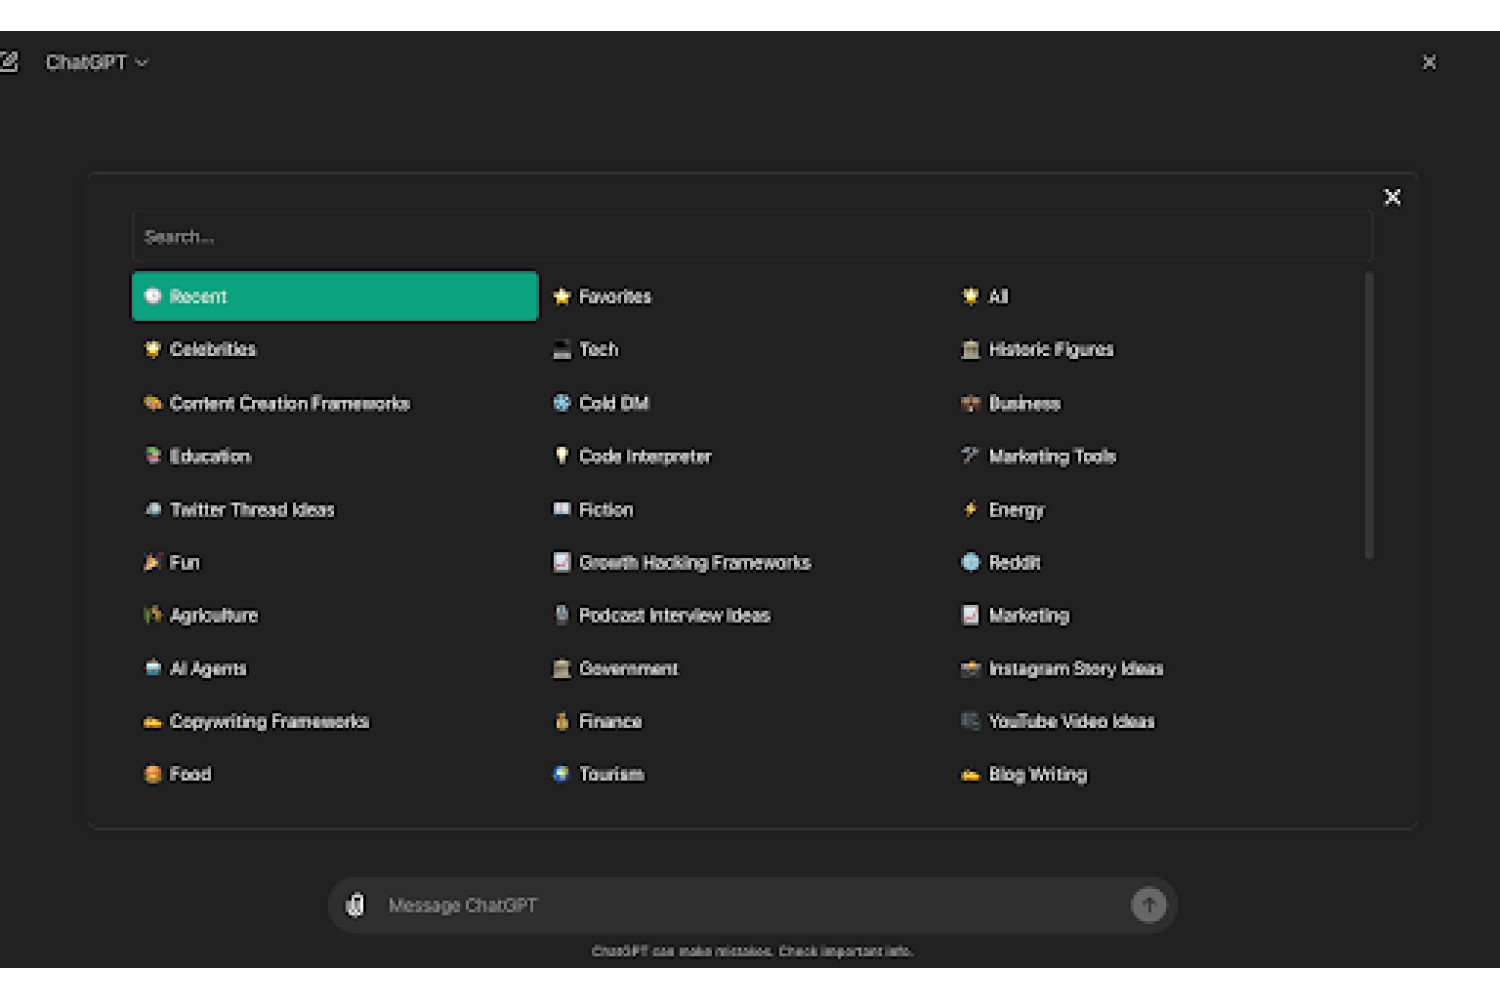1500x1000 pixels.
Task: Click Instagram Story Ideas camera icon
Action: [970, 668]
